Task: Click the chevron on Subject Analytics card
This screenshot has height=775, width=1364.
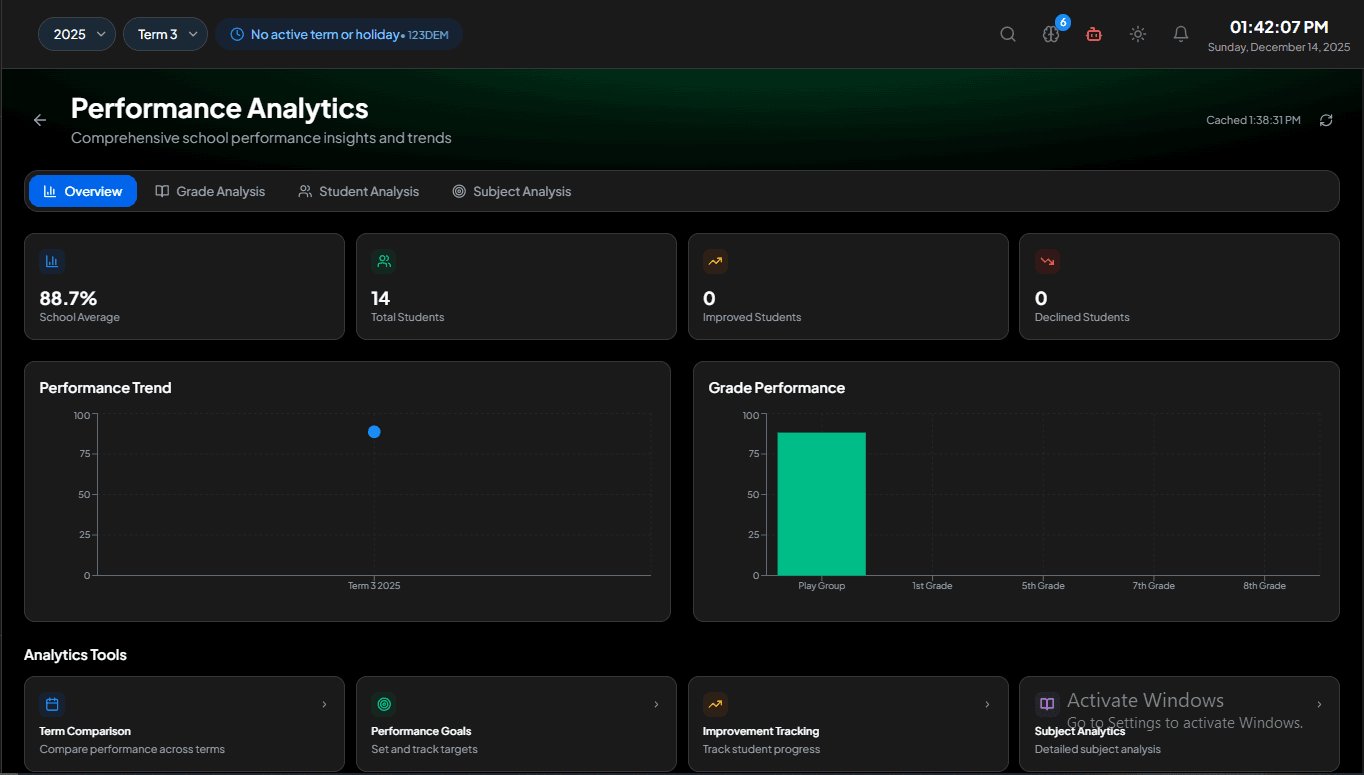Action: point(1319,703)
